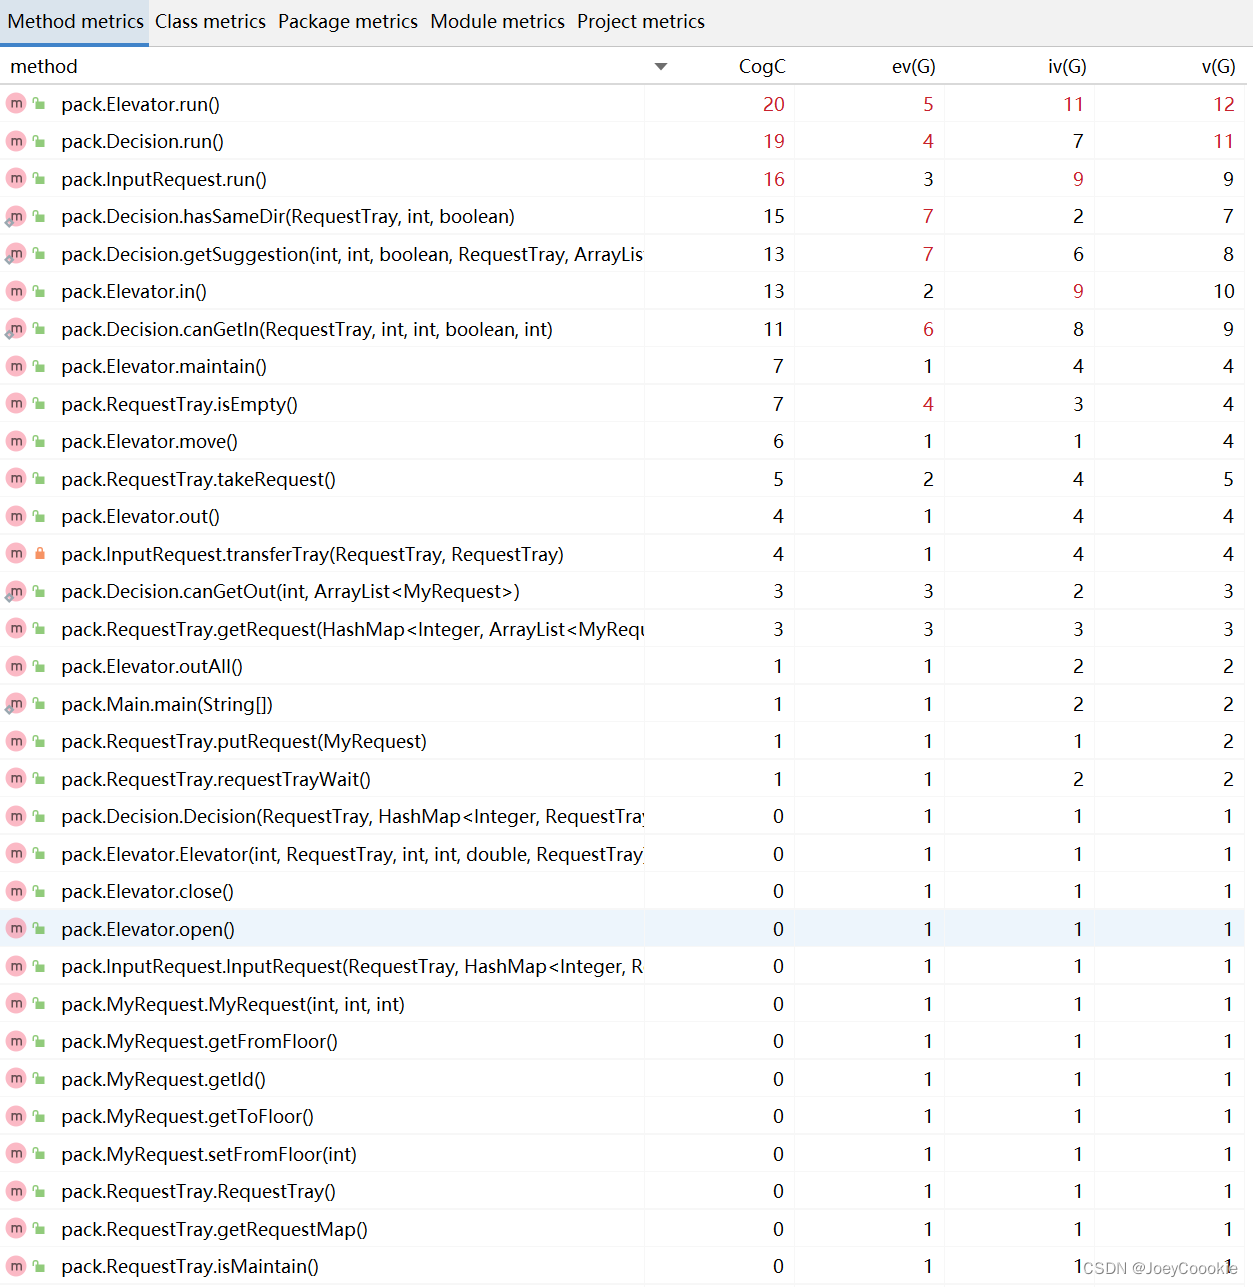Click public lock icon on pack.RequestTray.isMaintain()
Image resolution: width=1253 pixels, height=1287 pixels.
(x=39, y=1266)
